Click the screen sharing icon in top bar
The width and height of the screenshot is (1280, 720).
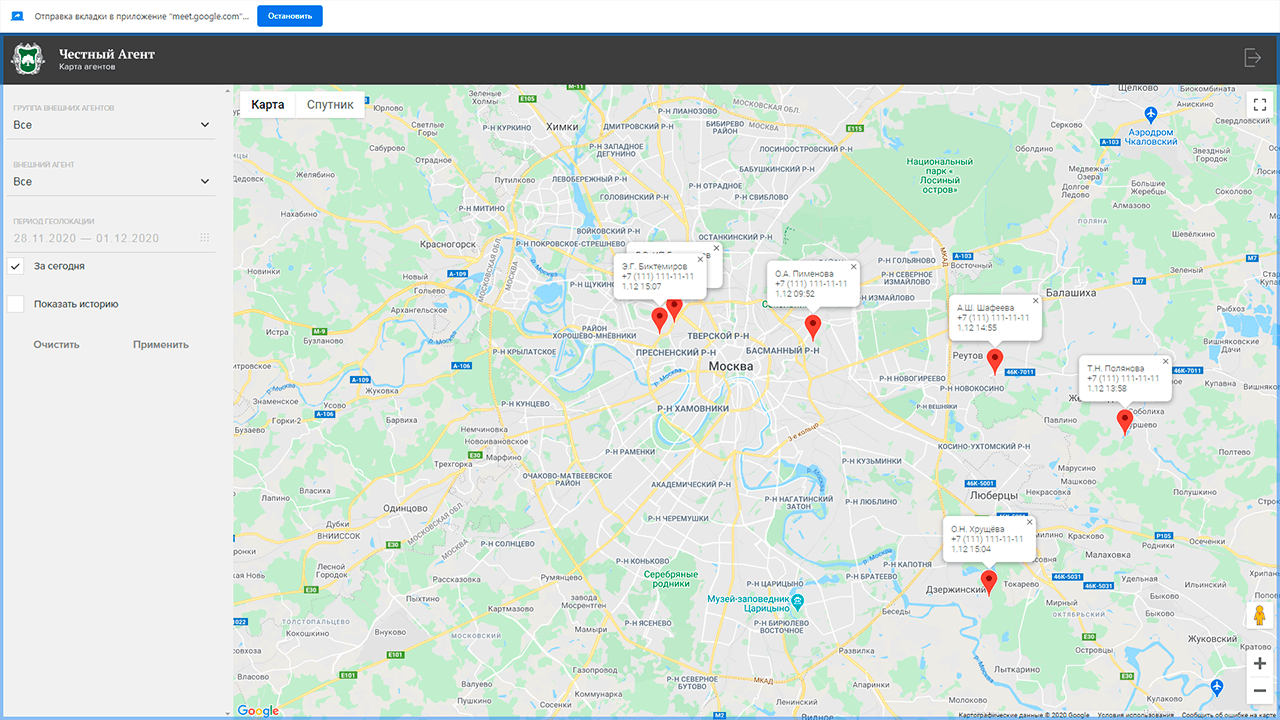click(17, 17)
